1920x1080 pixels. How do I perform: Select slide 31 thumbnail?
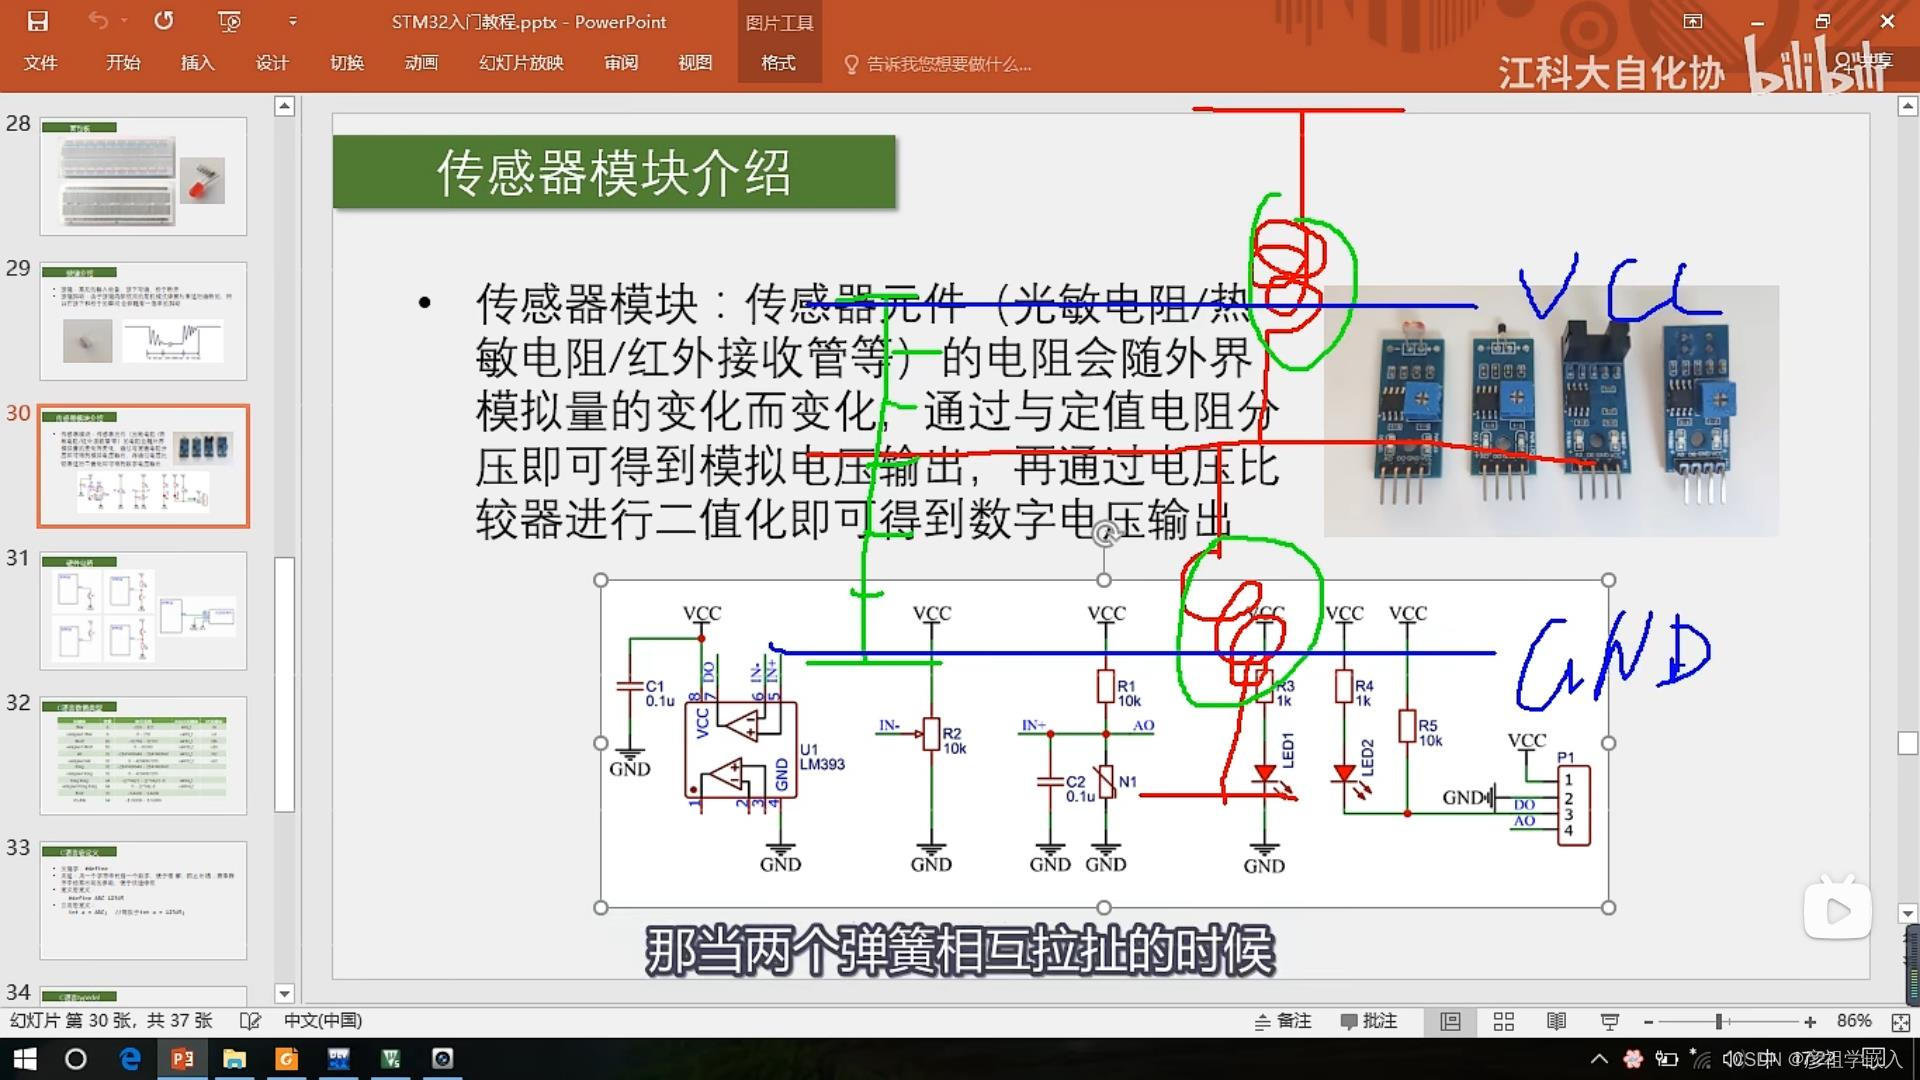(x=143, y=610)
